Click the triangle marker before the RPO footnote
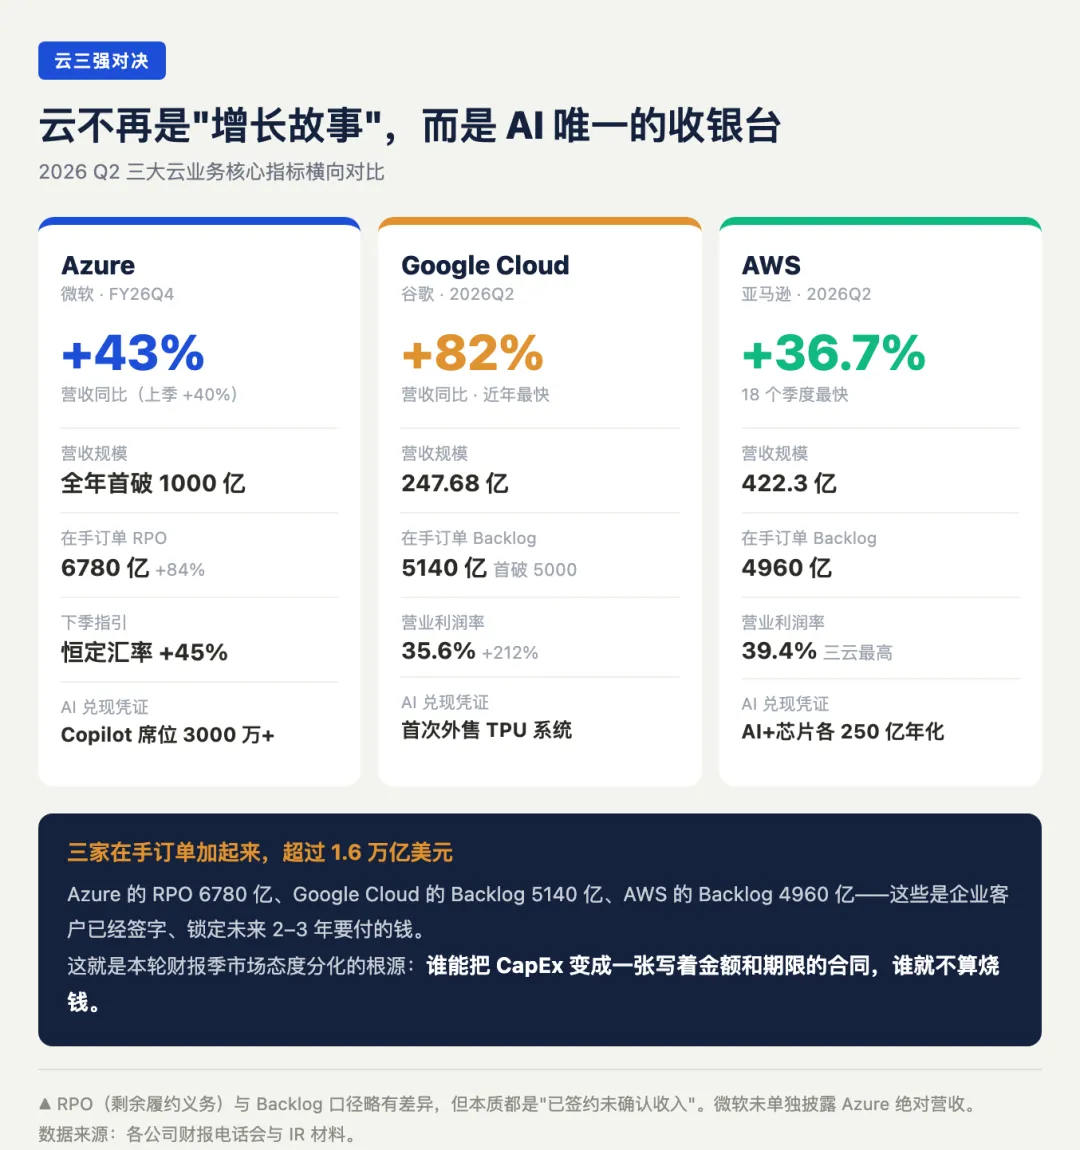This screenshot has width=1080, height=1150. pos(45,1103)
